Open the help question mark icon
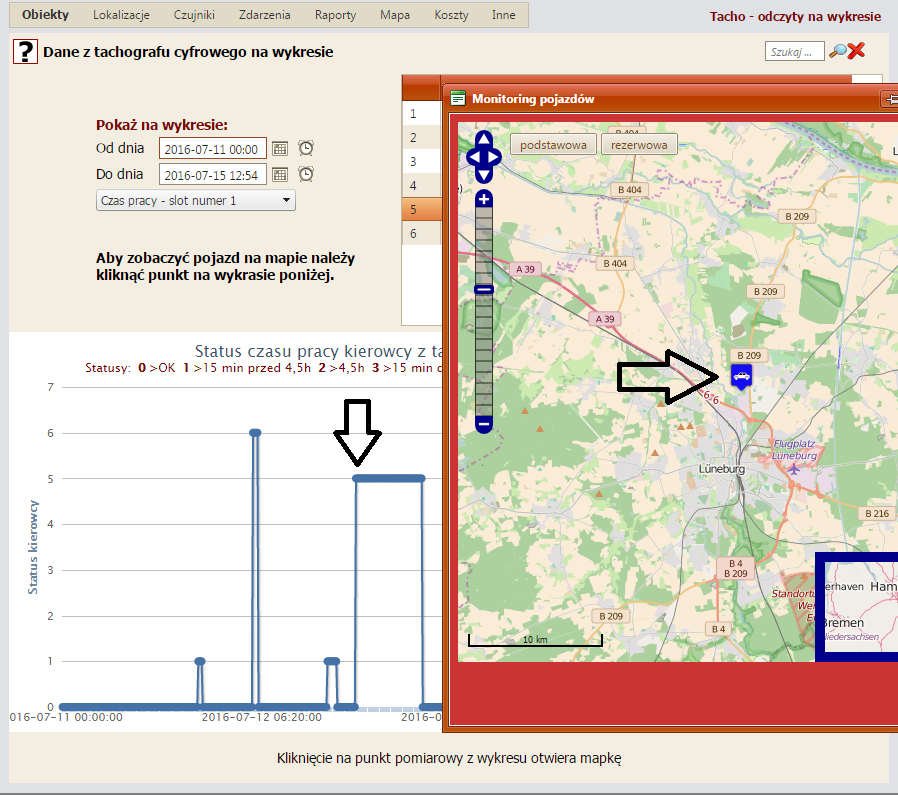The height and width of the screenshot is (795, 898). click(x=25, y=52)
